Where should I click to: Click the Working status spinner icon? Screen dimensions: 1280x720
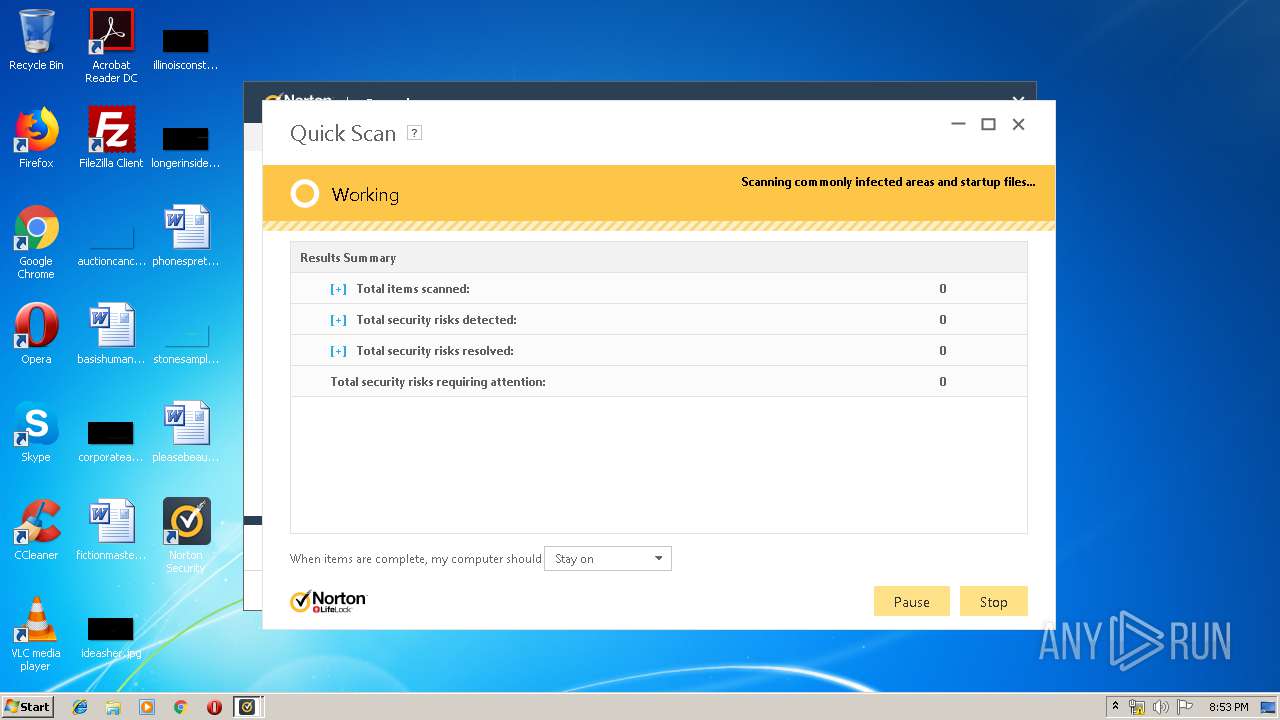tap(305, 194)
